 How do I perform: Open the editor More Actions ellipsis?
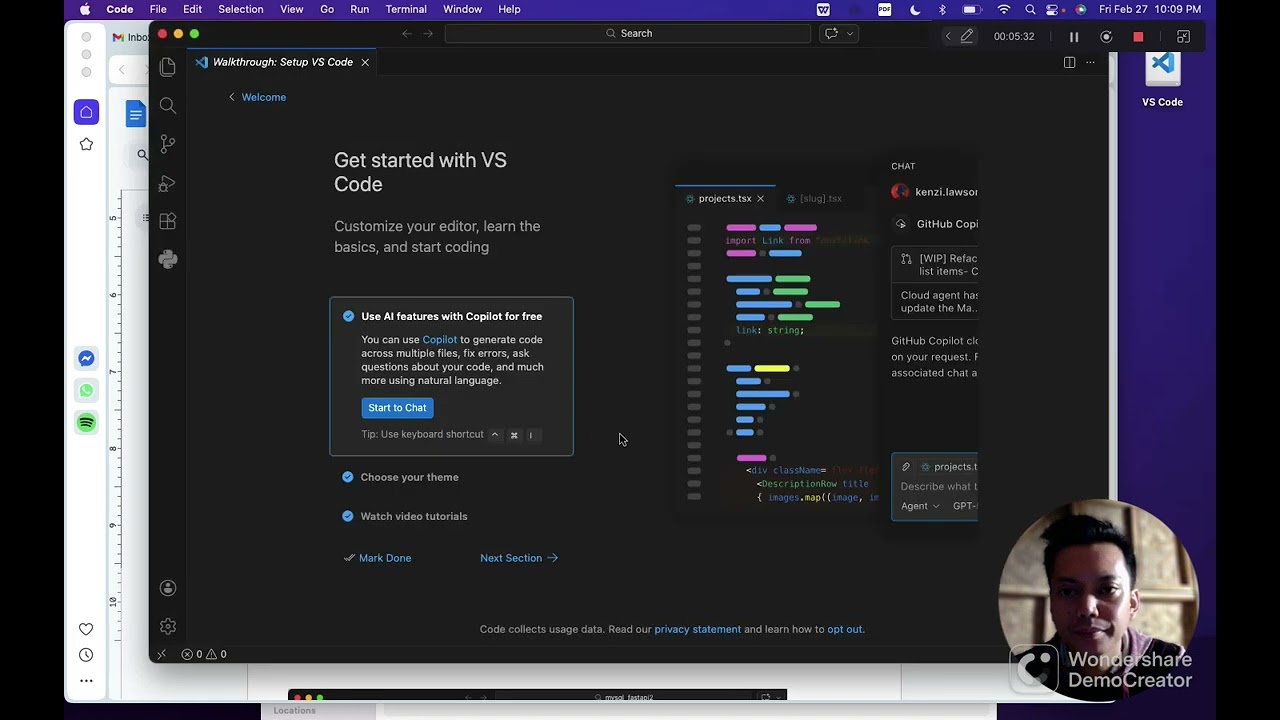pos(1090,62)
